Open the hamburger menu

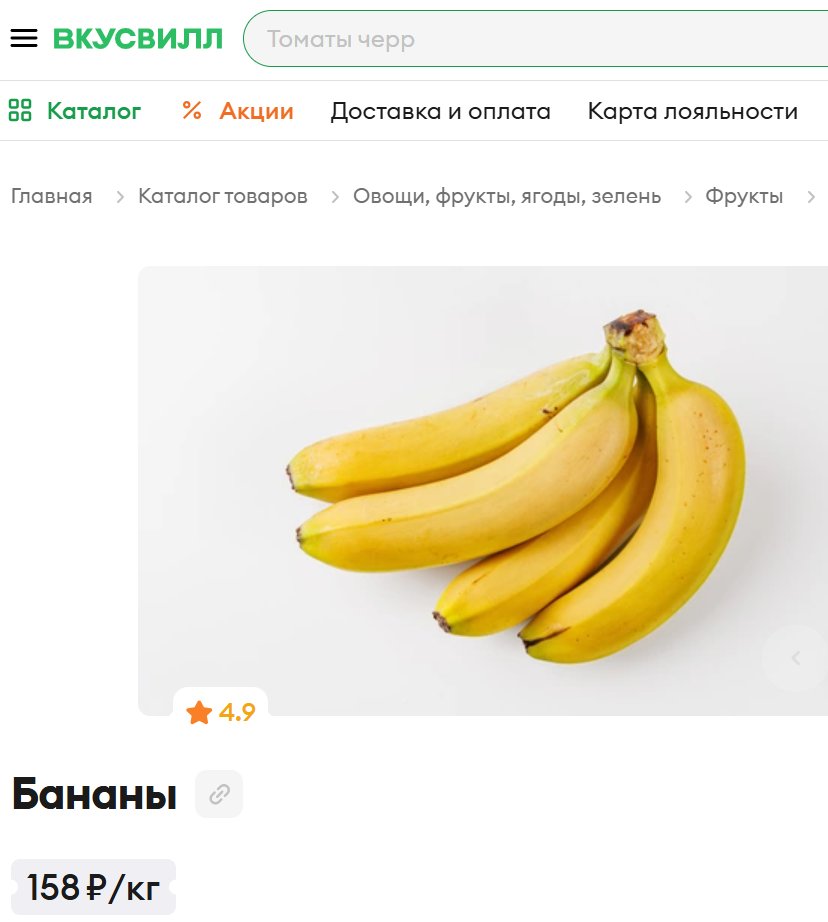pos(24,39)
